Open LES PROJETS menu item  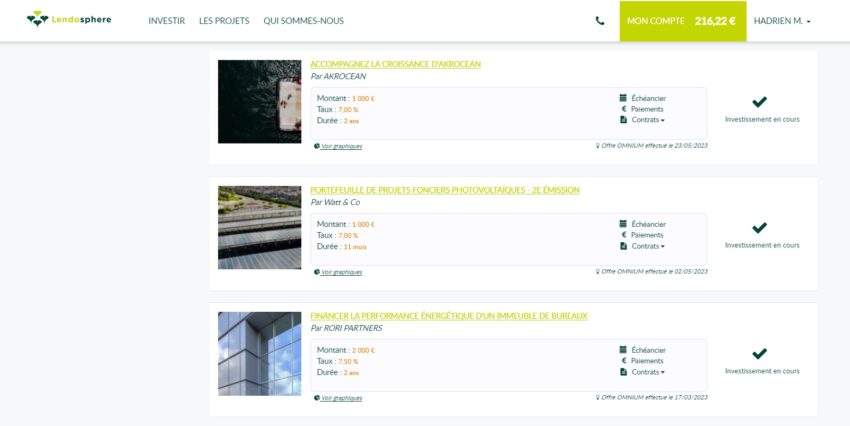(224, 21)
